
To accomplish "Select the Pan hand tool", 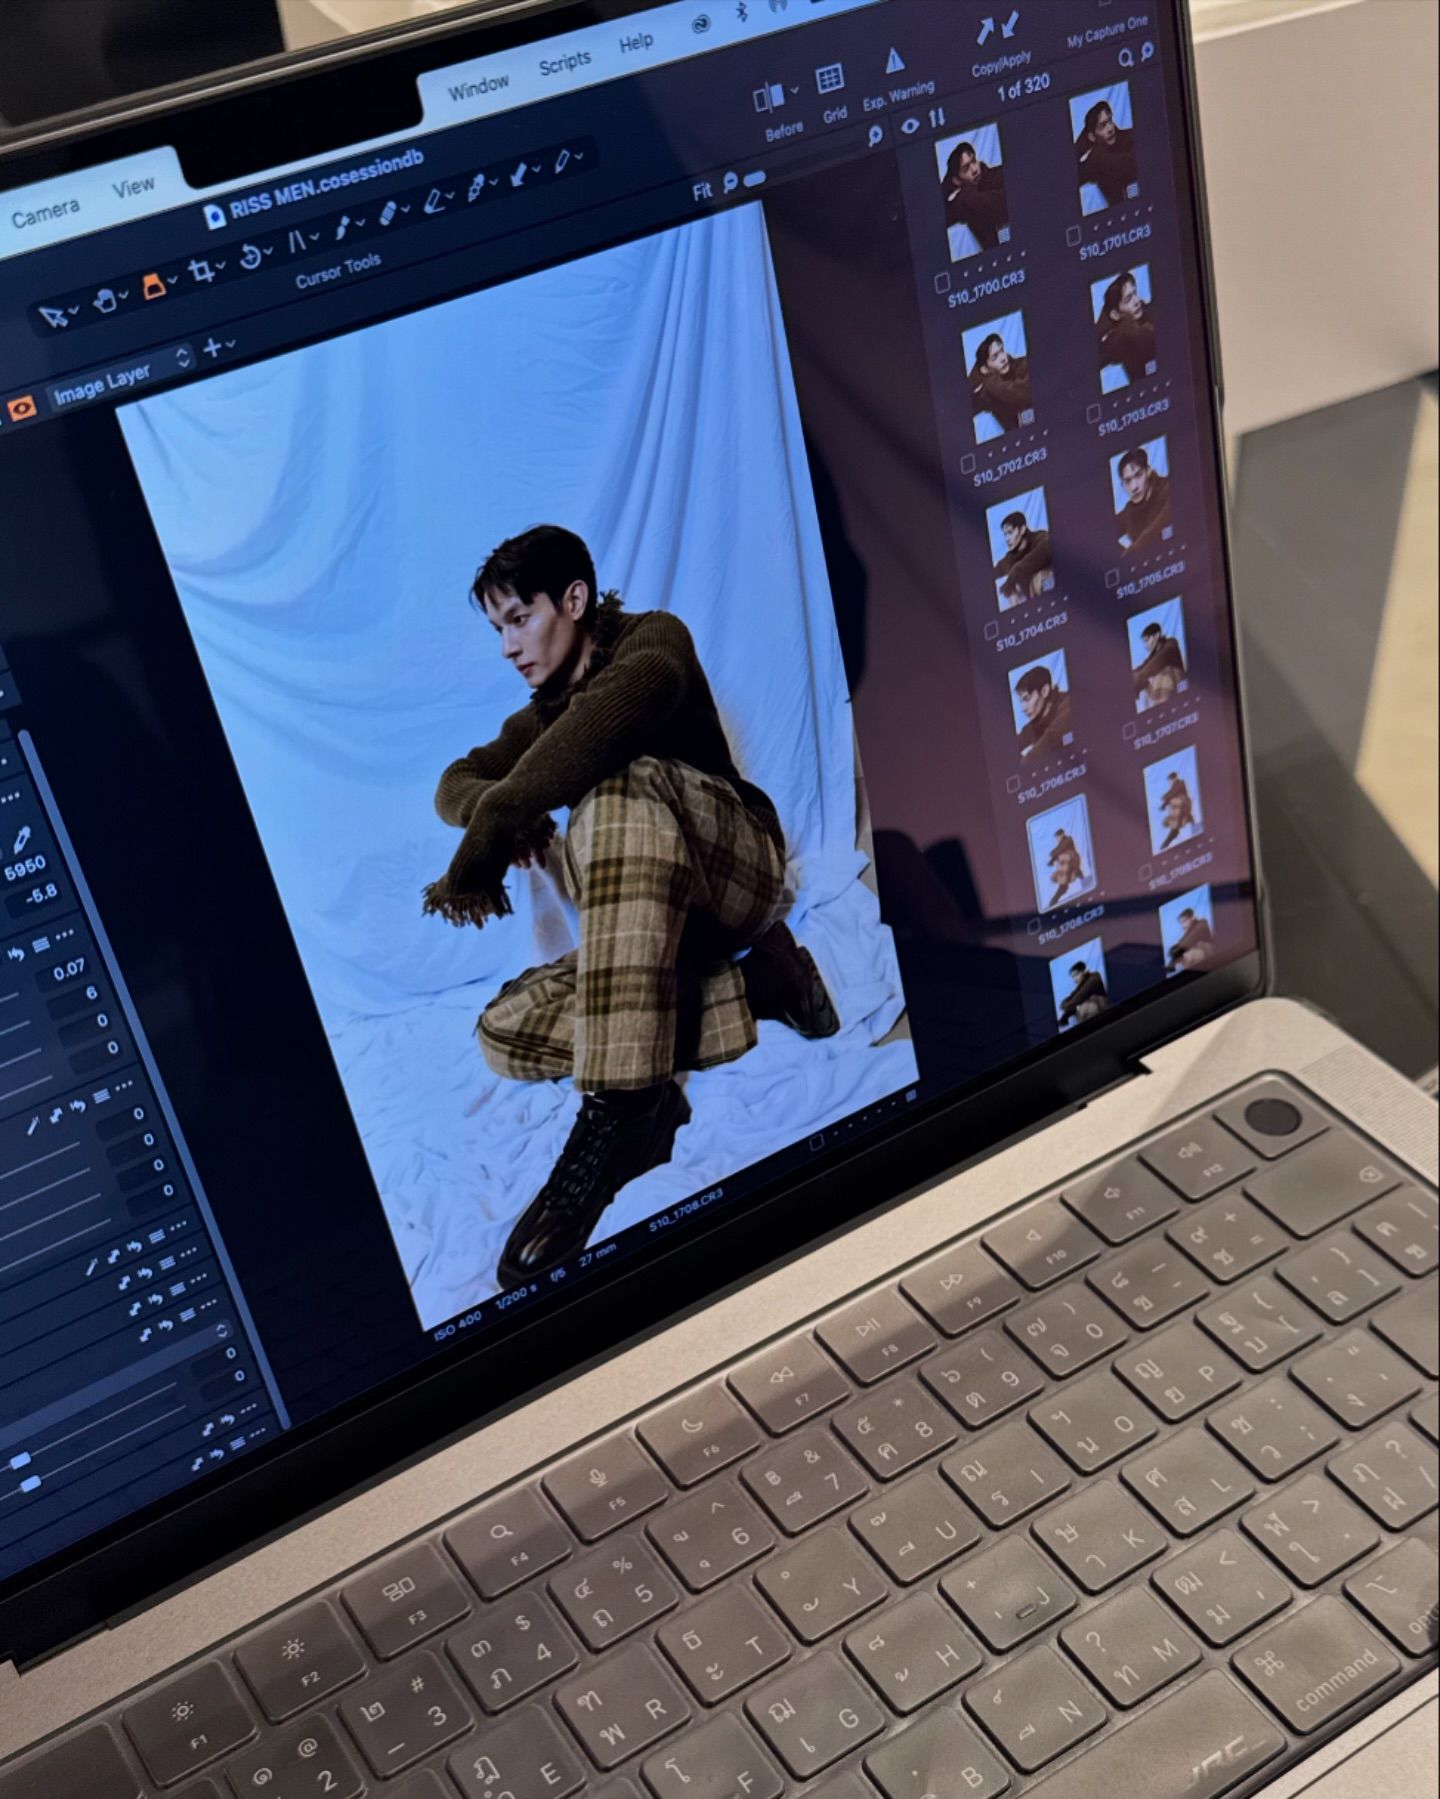I will 105,302.
